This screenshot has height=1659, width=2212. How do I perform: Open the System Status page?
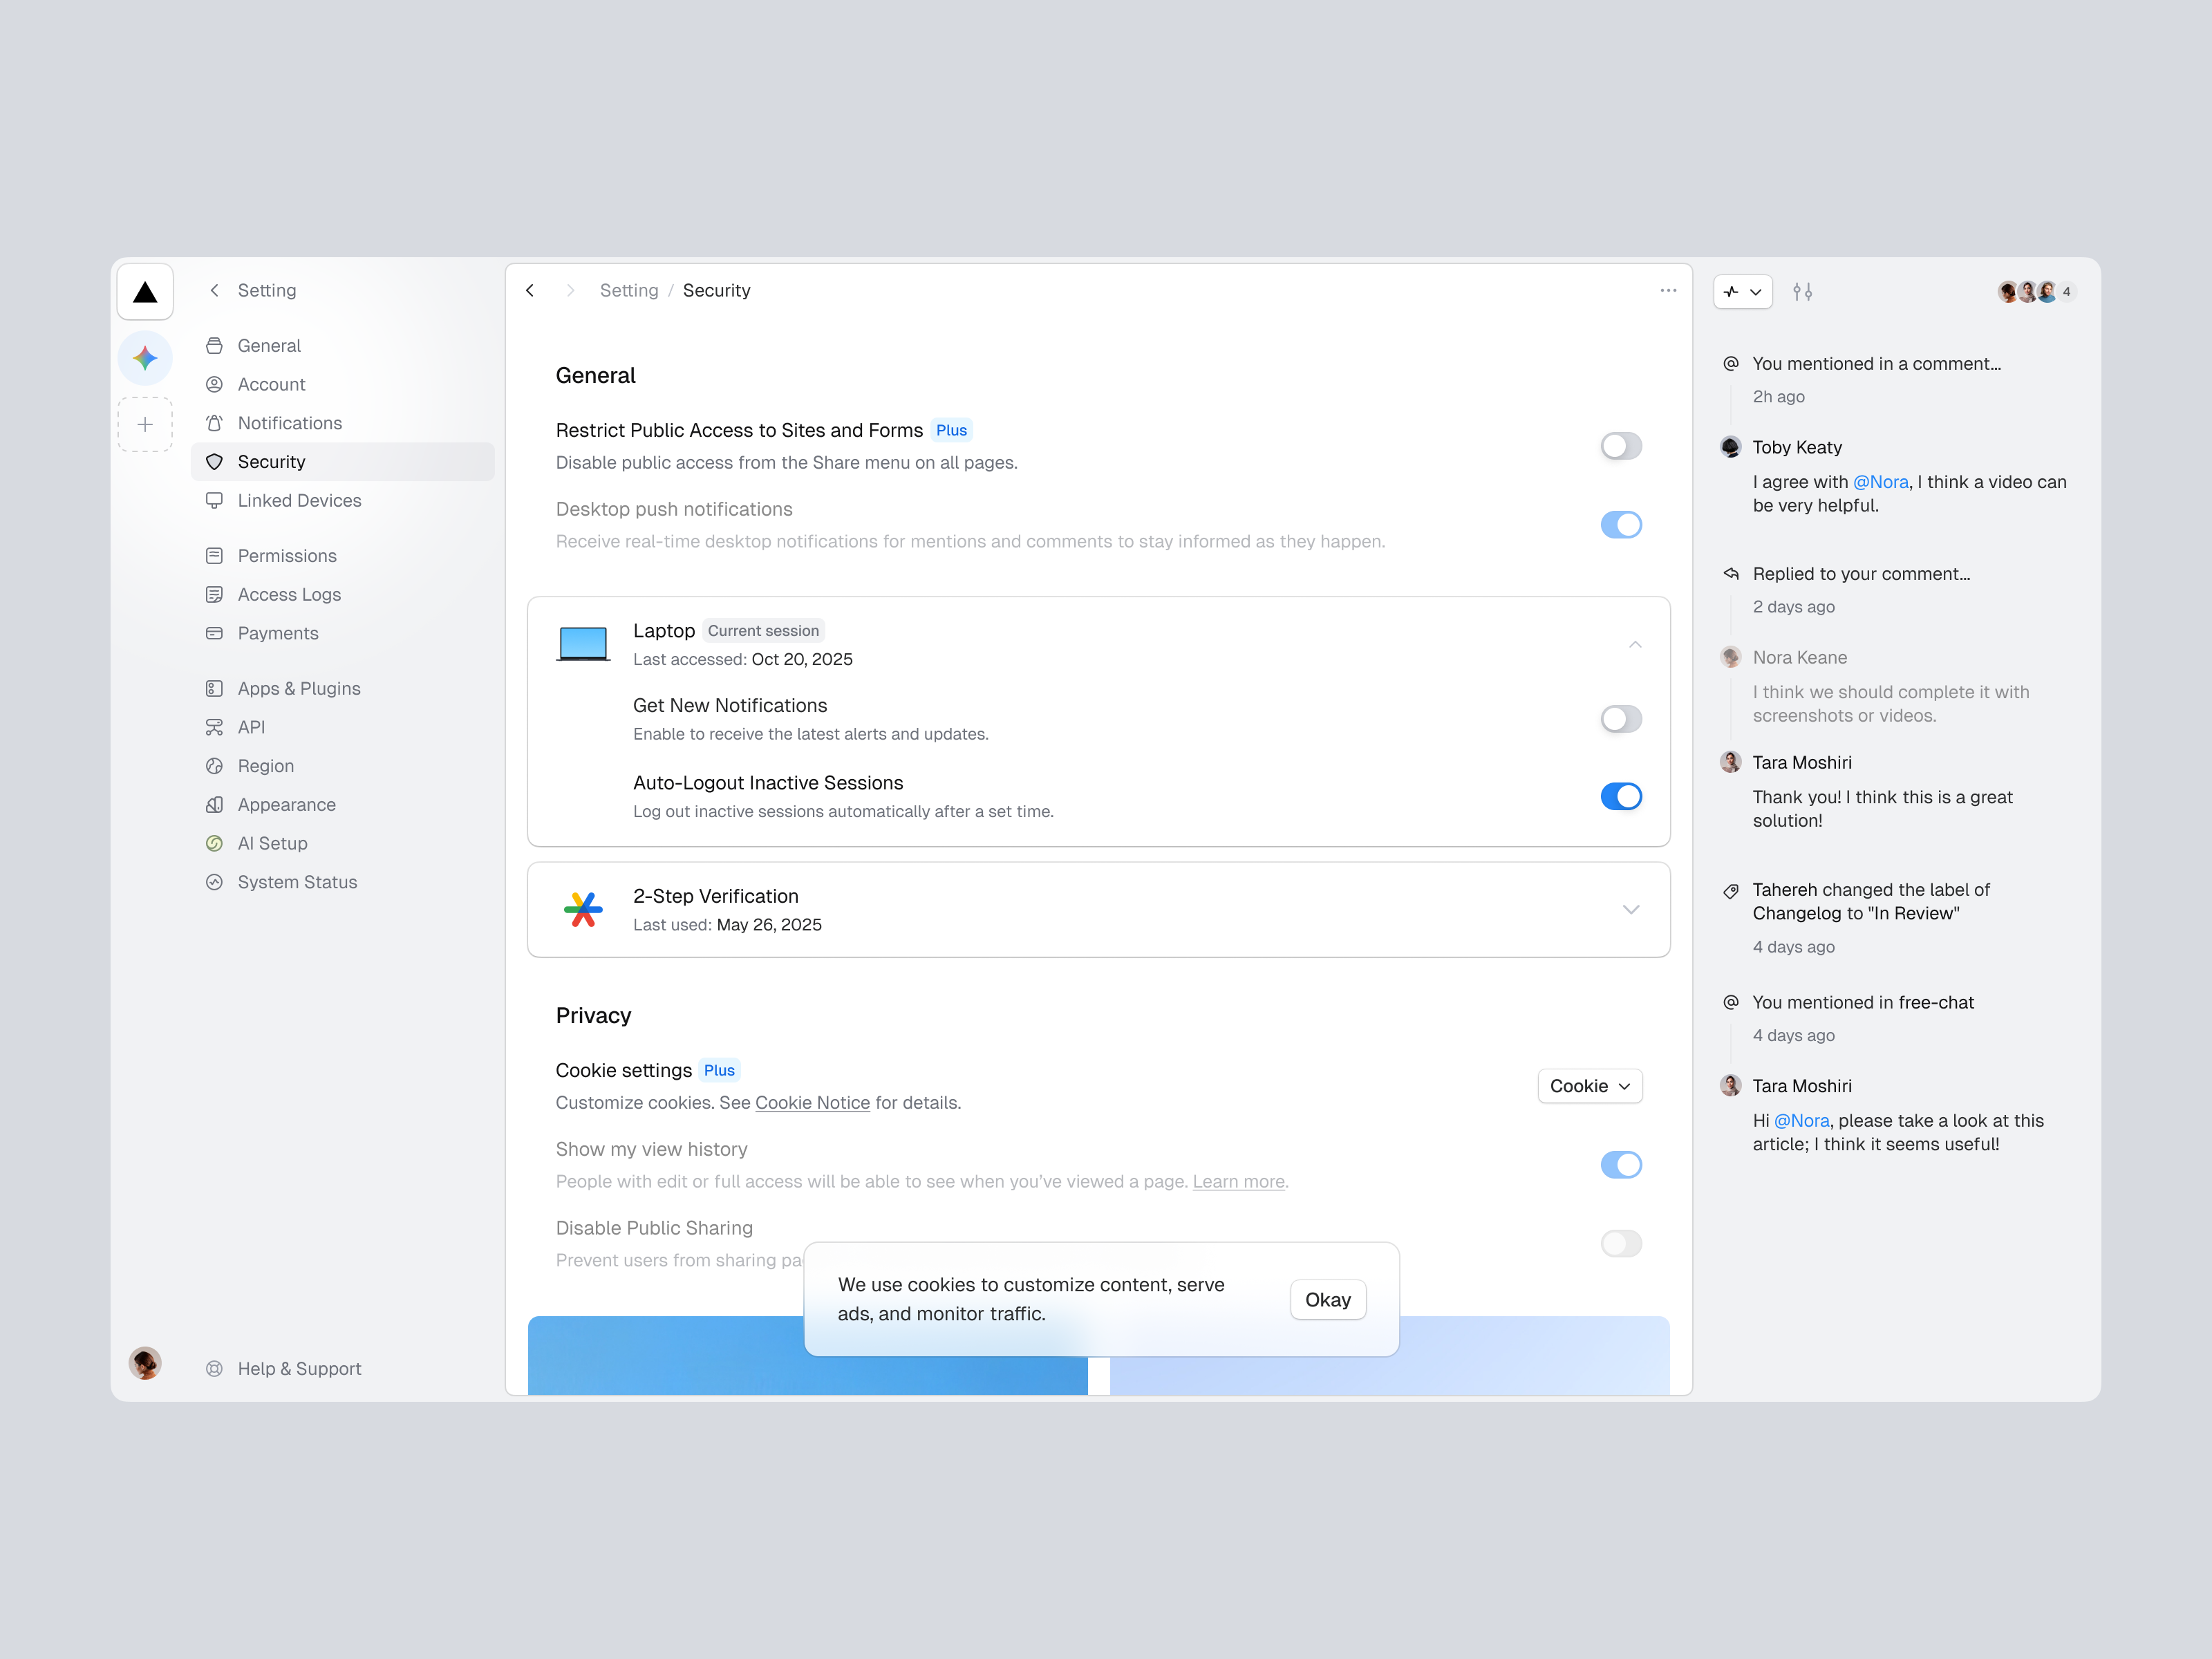coord(296,881)
